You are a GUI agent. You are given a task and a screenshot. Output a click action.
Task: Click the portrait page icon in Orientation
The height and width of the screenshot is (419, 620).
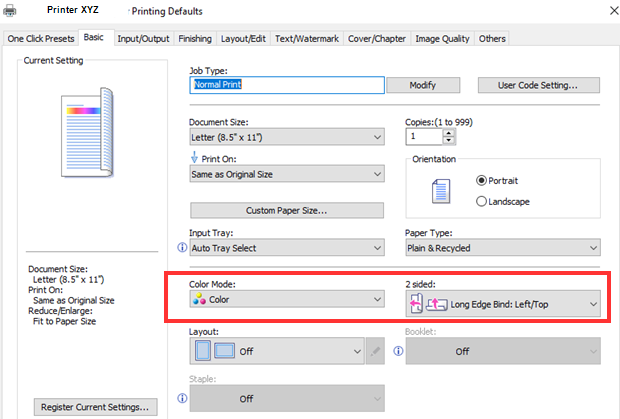coord(441,191)
